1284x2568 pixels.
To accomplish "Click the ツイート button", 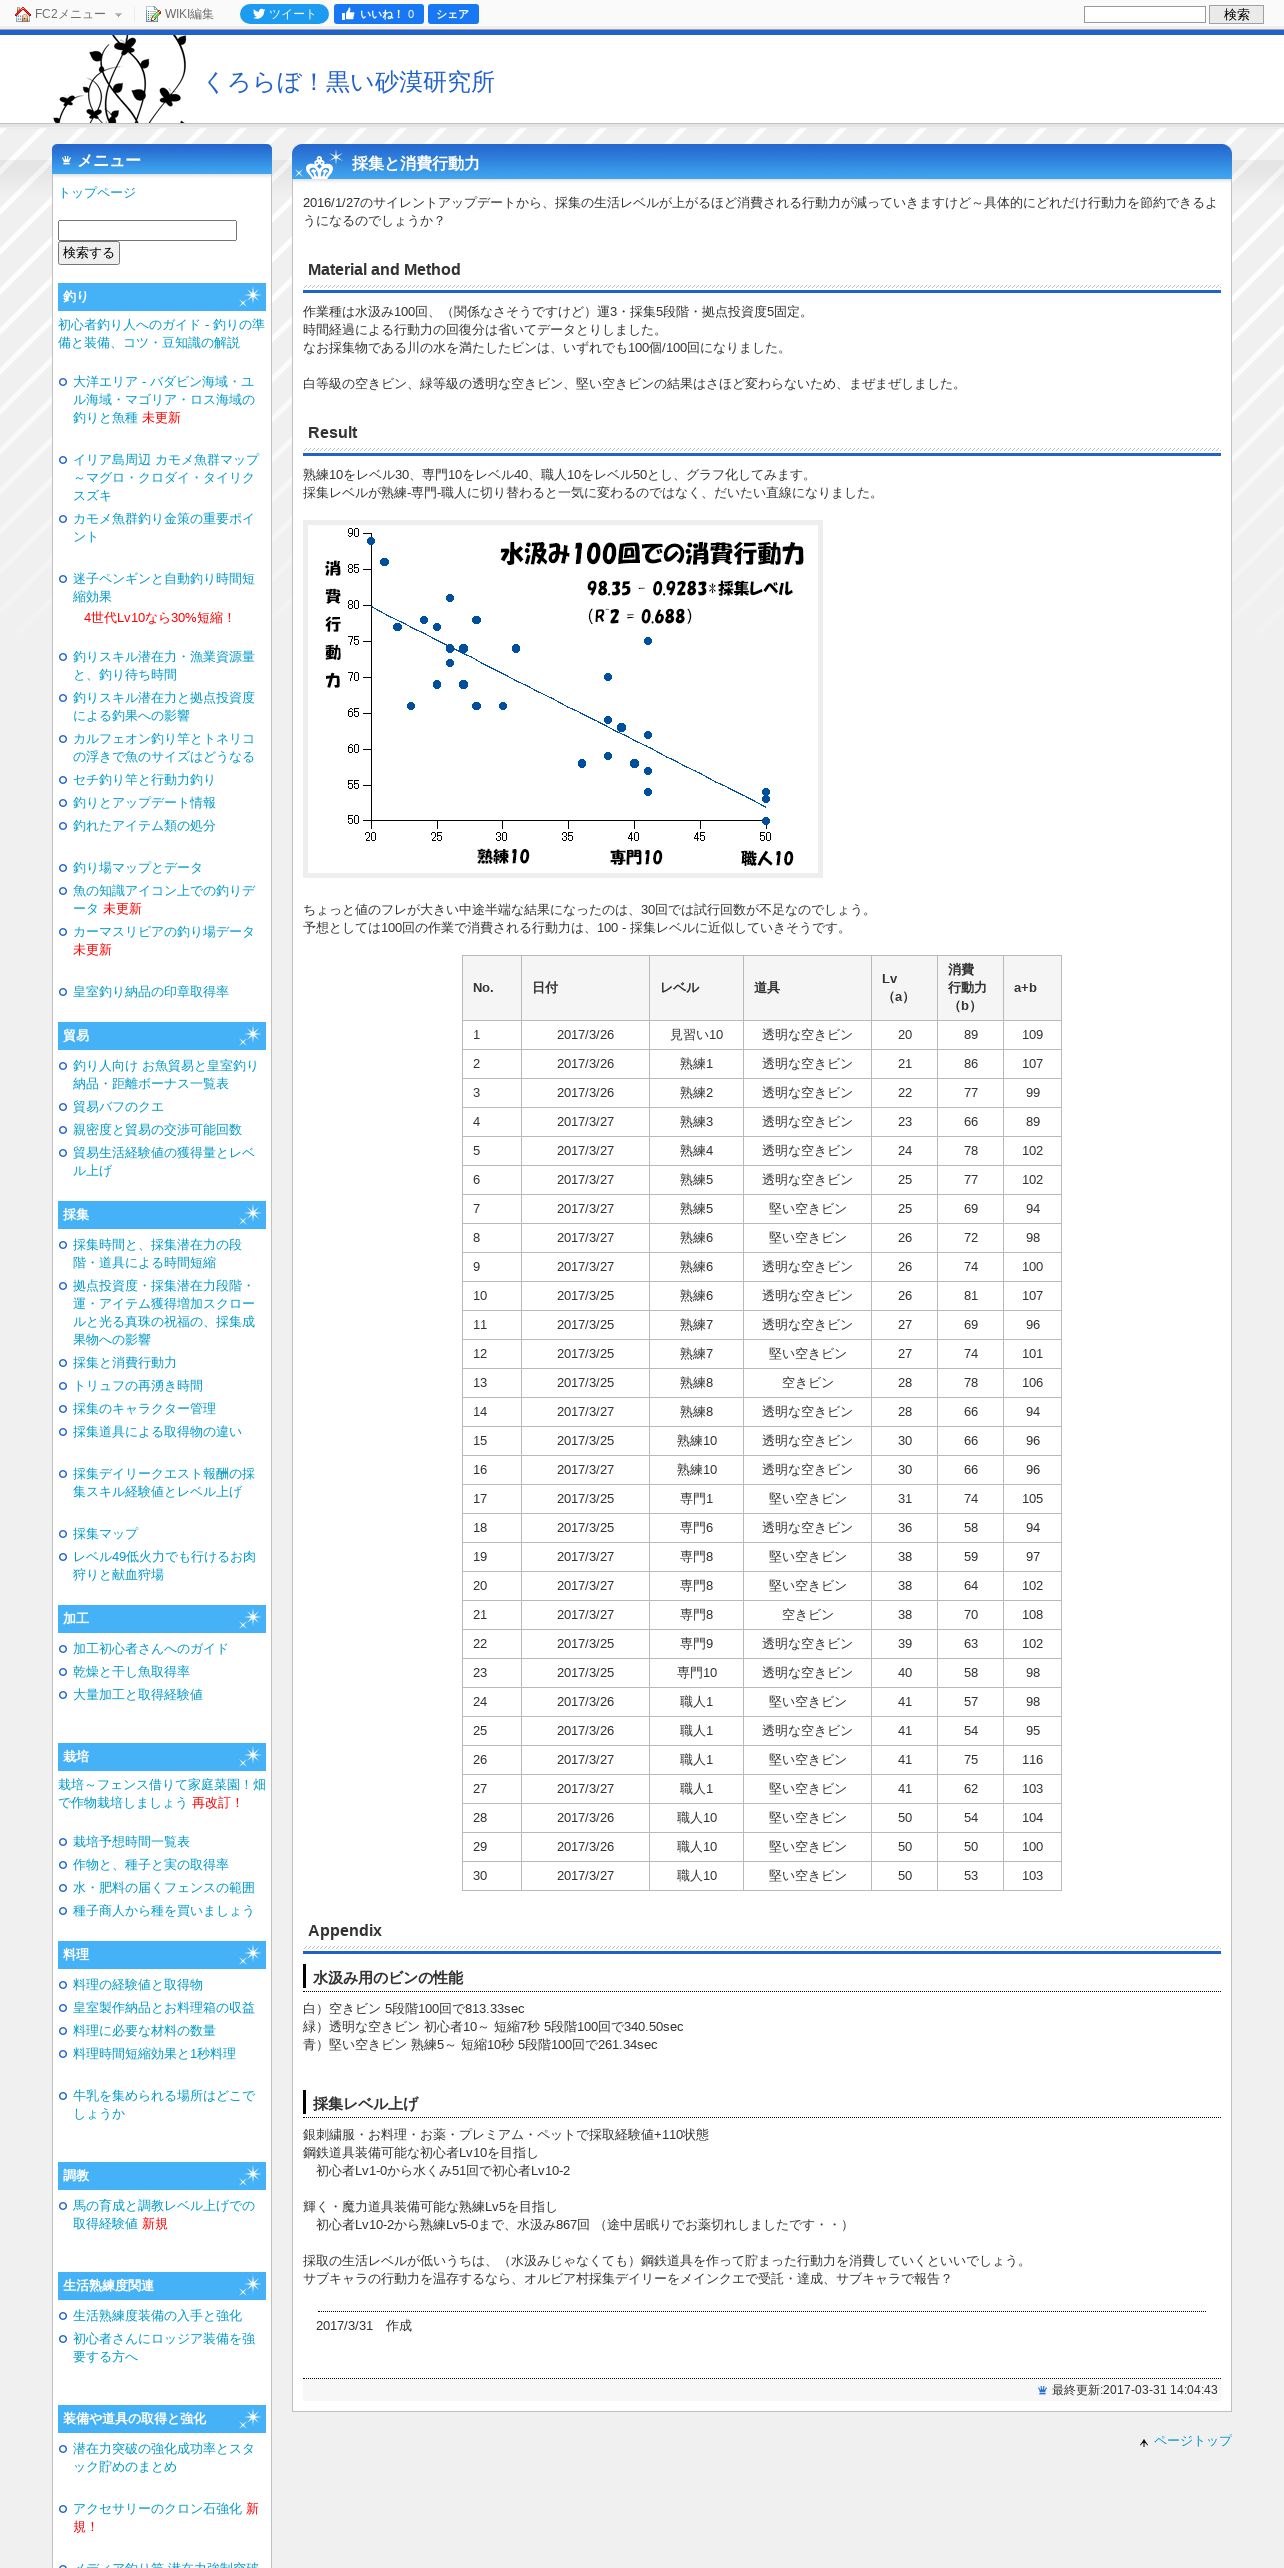I will [284, 14].
